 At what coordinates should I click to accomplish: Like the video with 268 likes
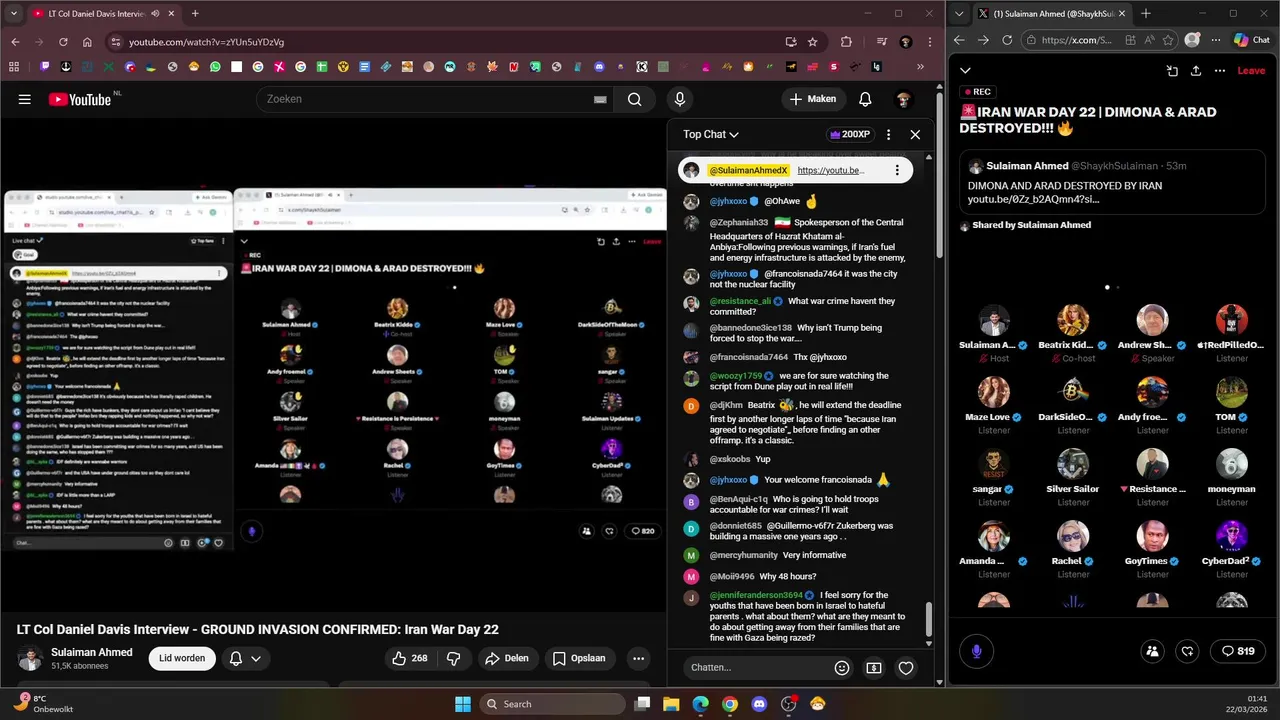click(x=410, y=658)
